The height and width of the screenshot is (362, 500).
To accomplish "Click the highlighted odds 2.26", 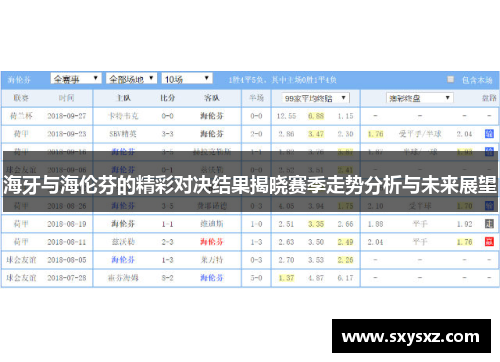I will (345, 260).
